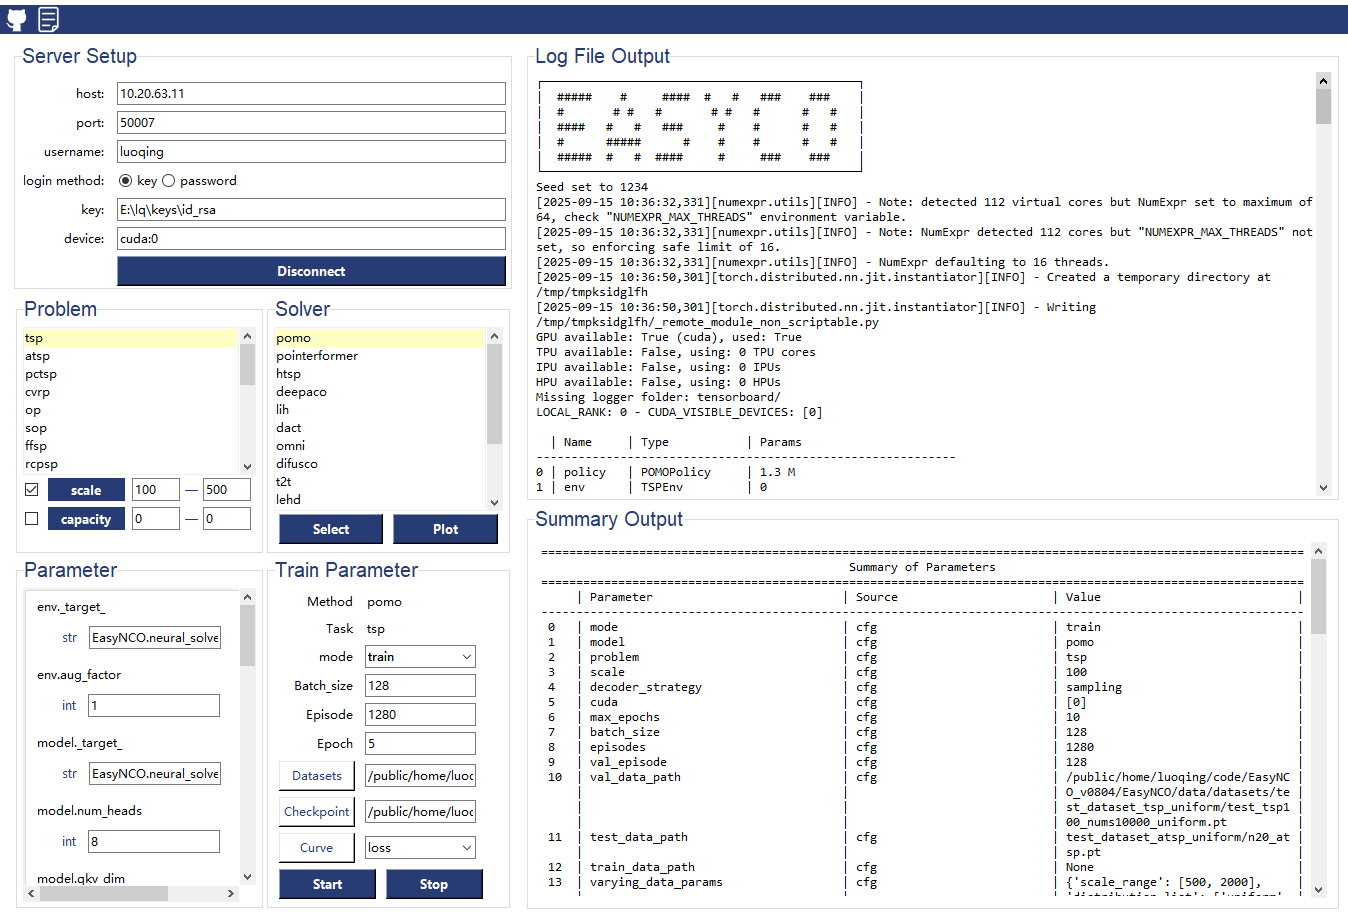Click the Disconnect button
Image resolution: width=1348 pixels, height=920 pixels.
(x=311, y=271)
